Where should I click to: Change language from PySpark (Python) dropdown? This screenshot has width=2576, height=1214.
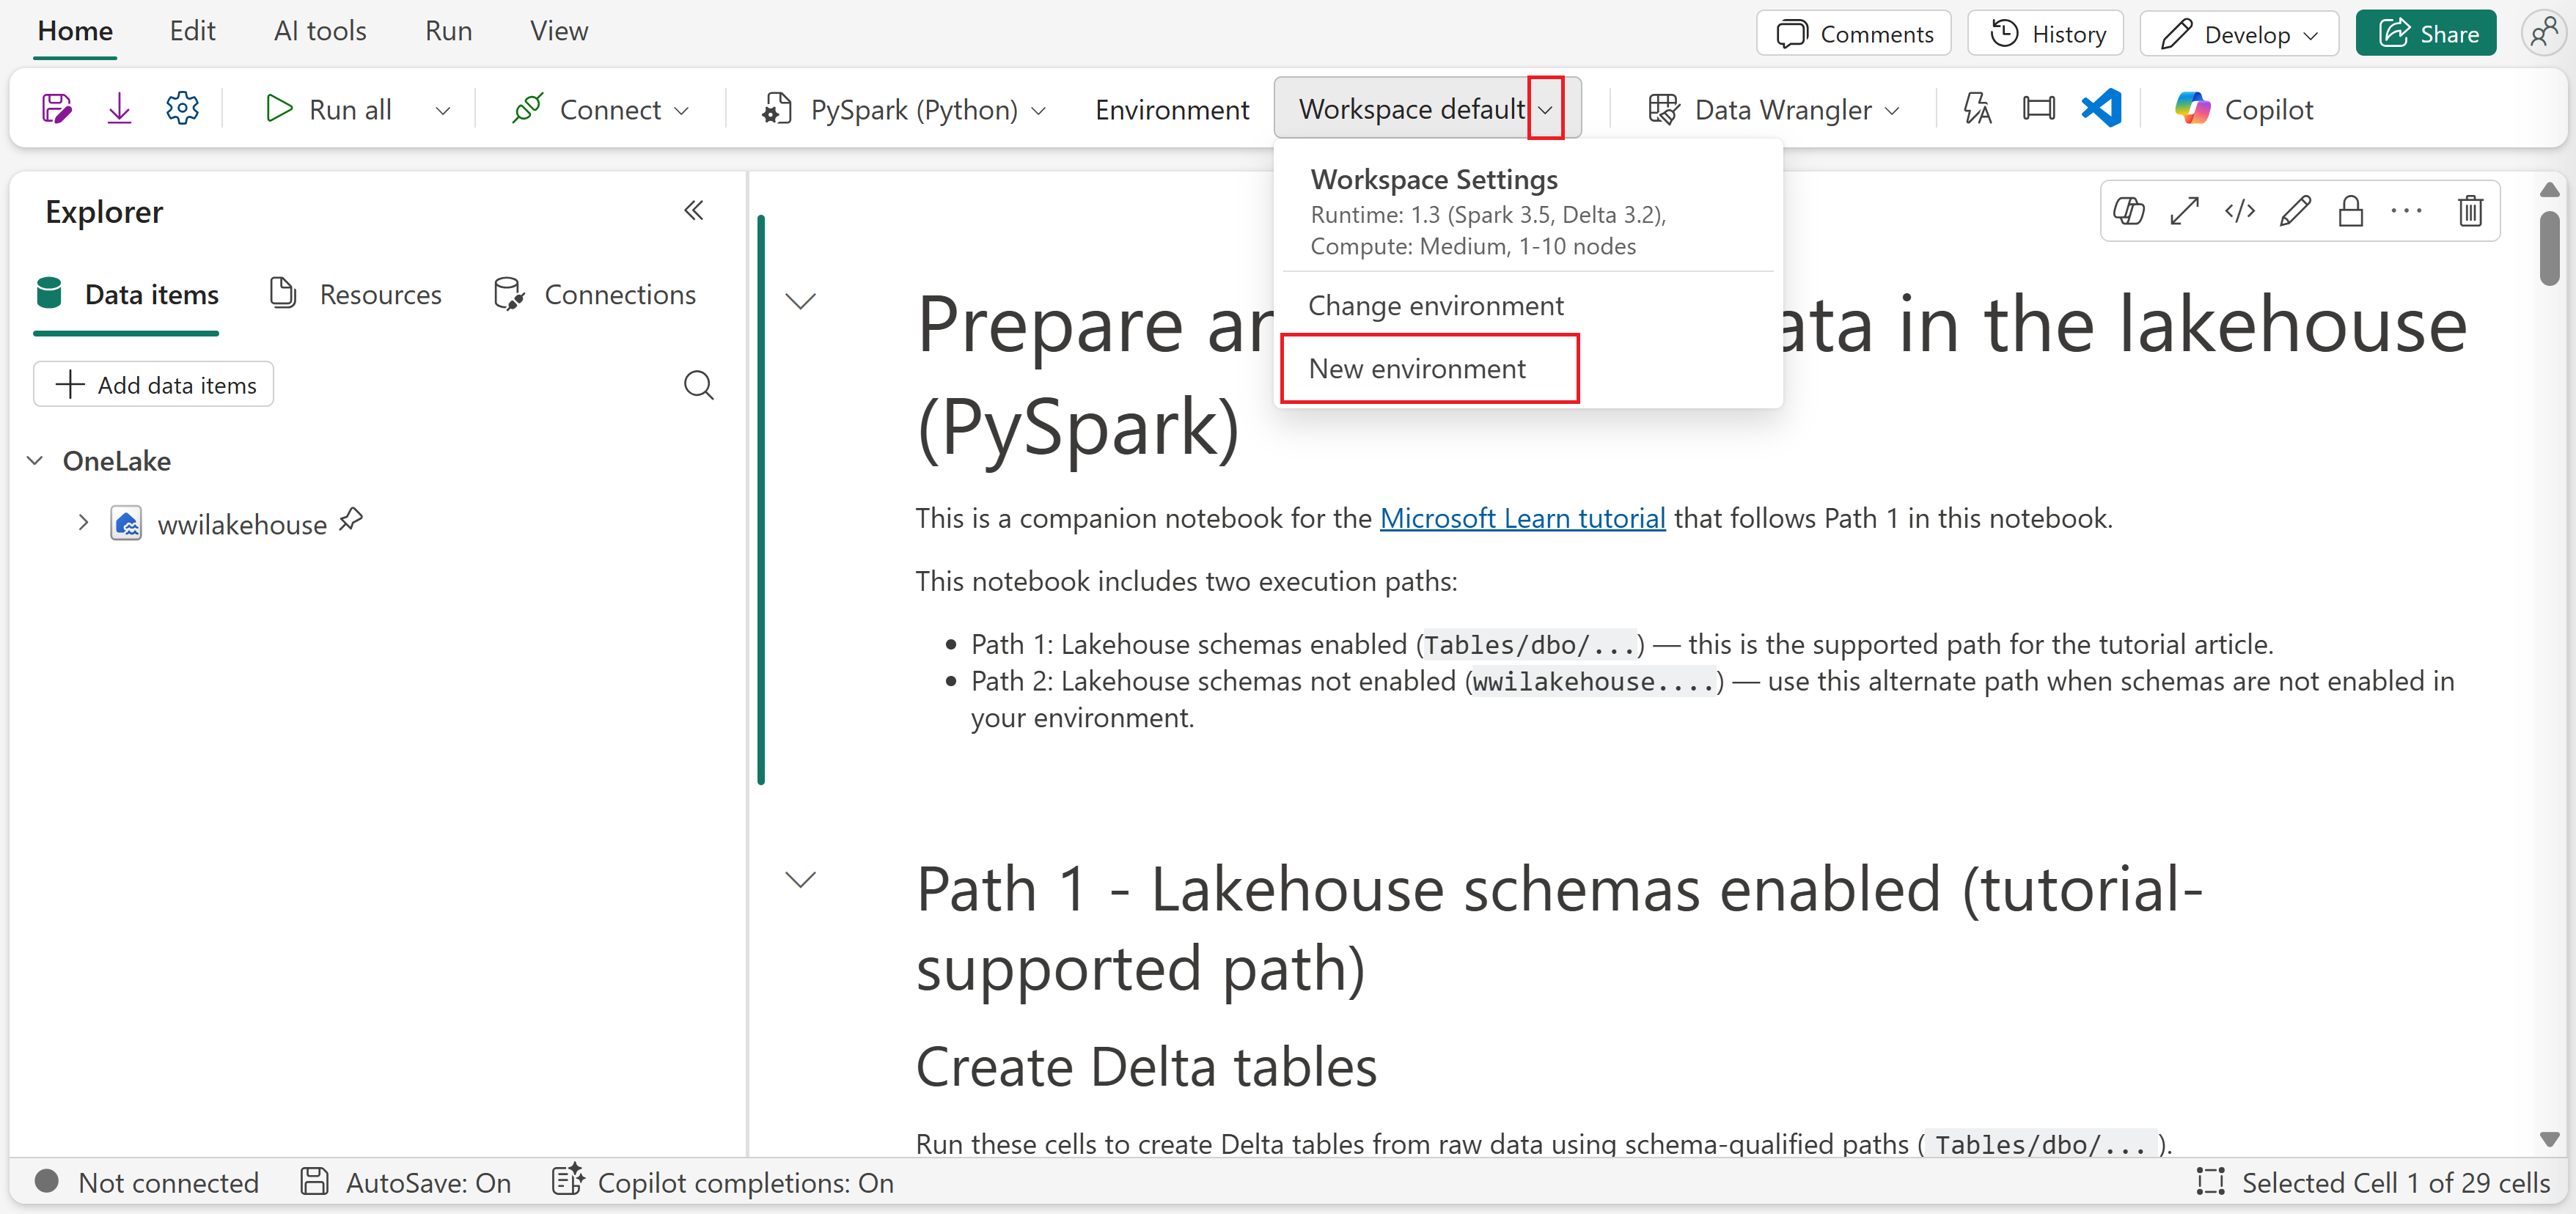pos(905,109)
